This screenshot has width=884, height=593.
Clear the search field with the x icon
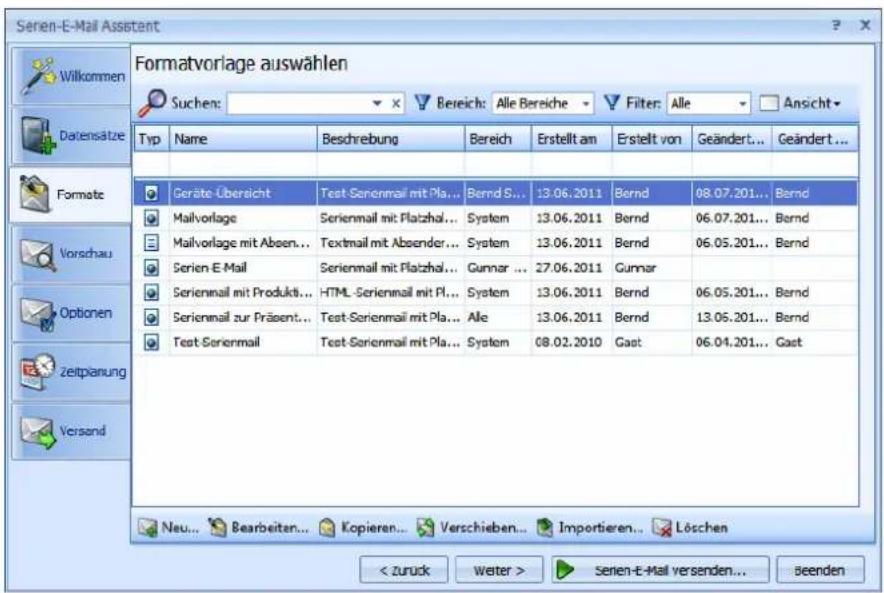[x=396, y=103]
